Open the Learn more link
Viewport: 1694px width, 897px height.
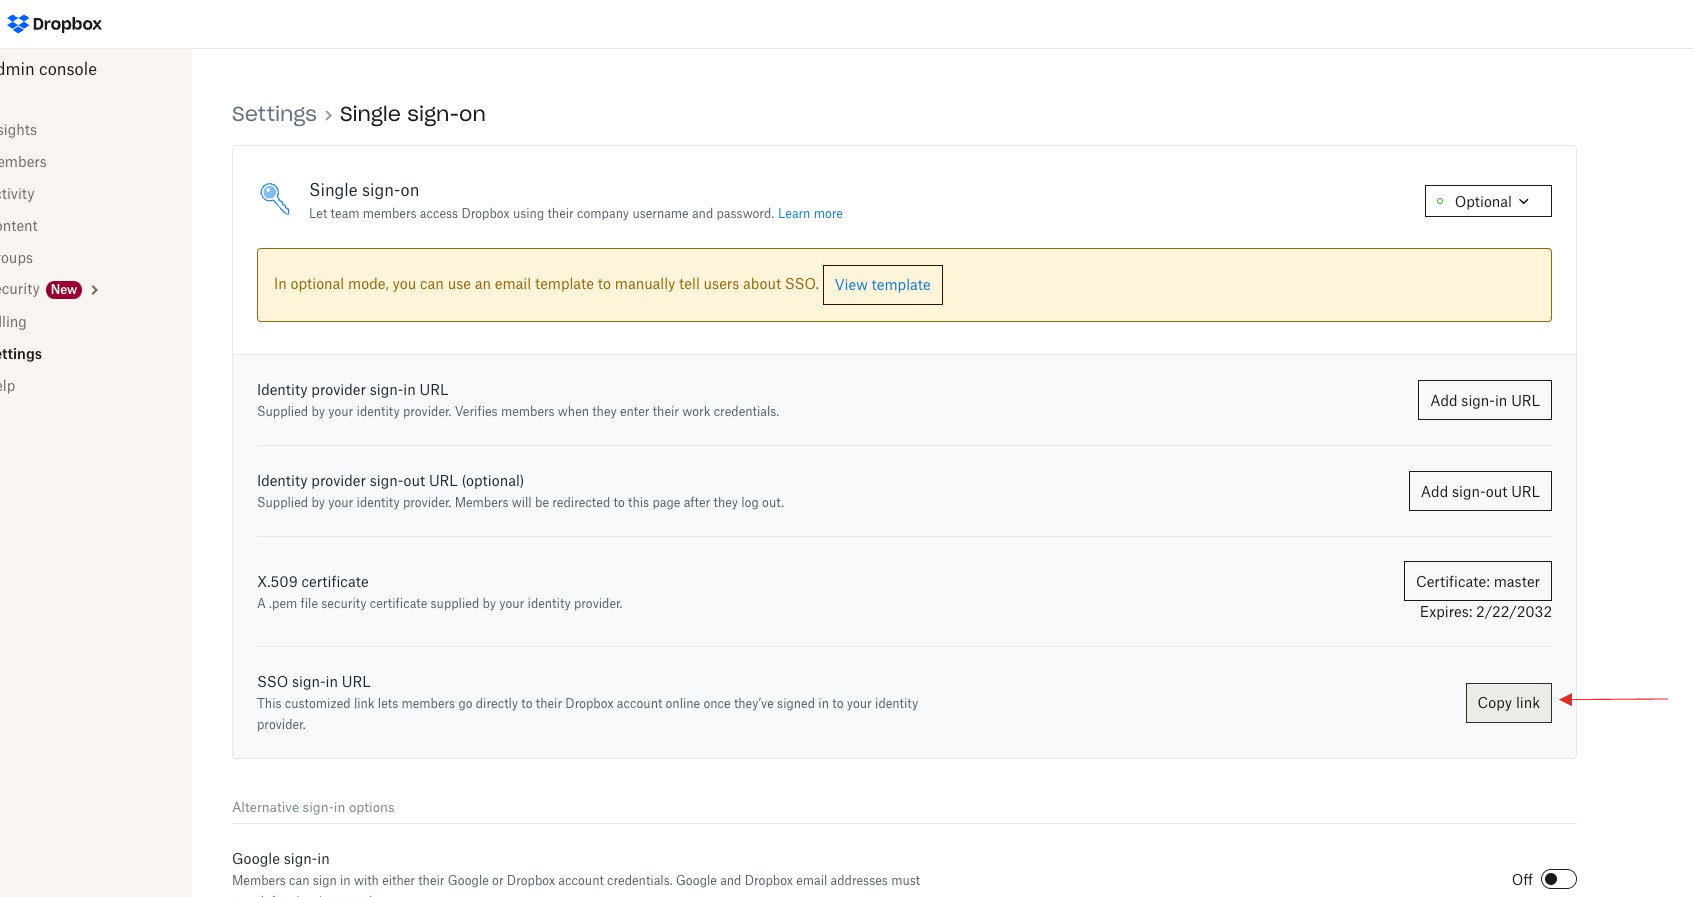pos(810,214)
